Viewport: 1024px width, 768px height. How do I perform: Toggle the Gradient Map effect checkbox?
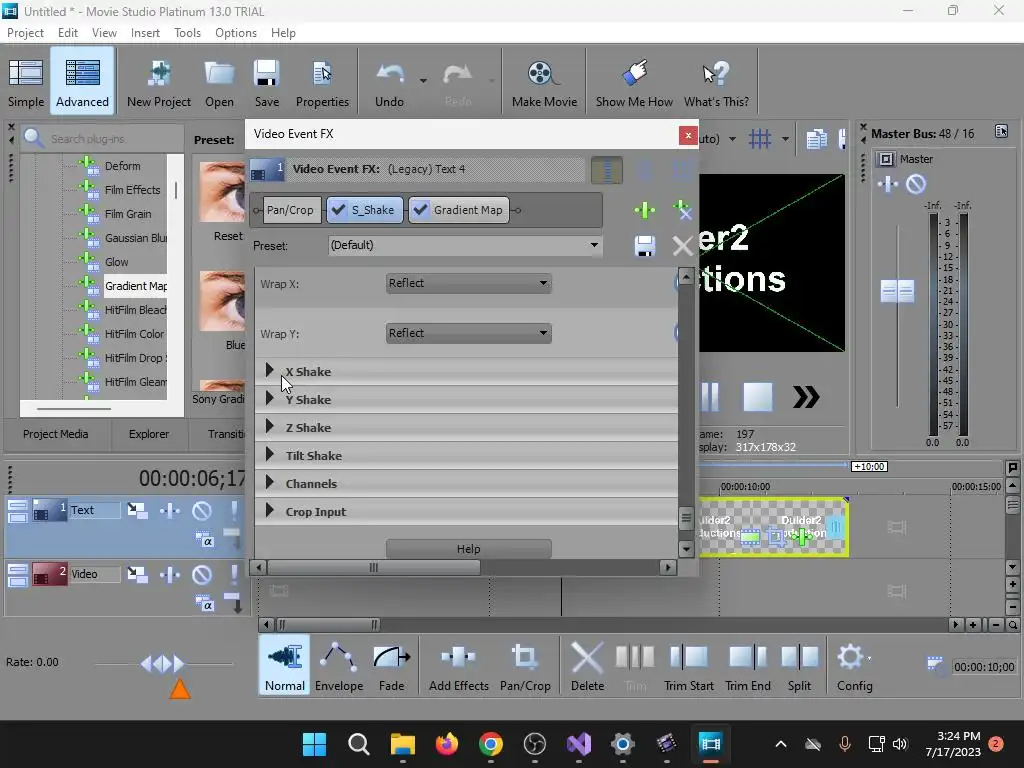(421, 210)
